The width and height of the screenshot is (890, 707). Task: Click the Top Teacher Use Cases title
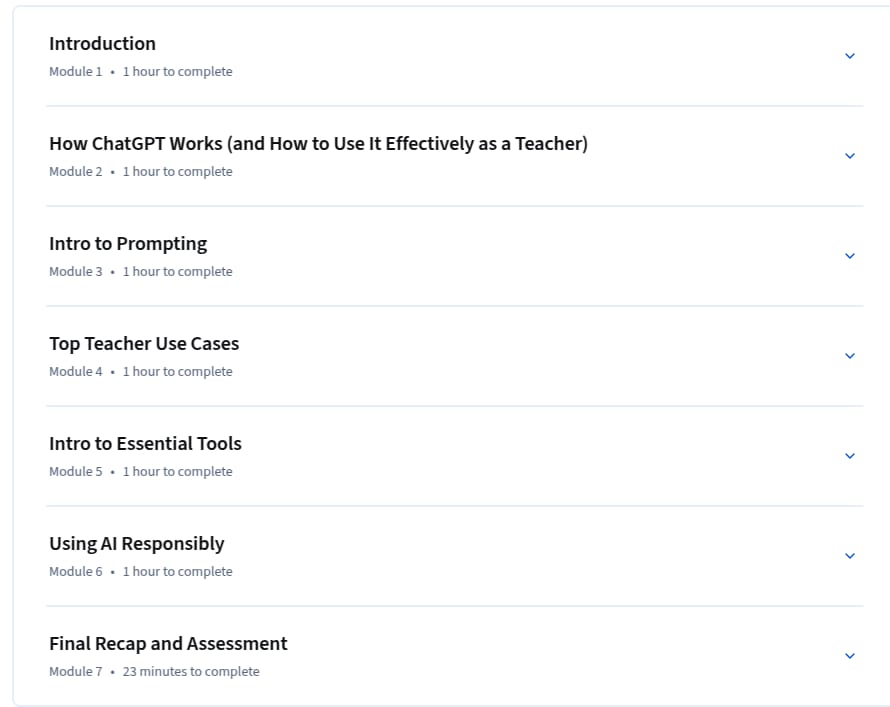click(x=144, y=343)
